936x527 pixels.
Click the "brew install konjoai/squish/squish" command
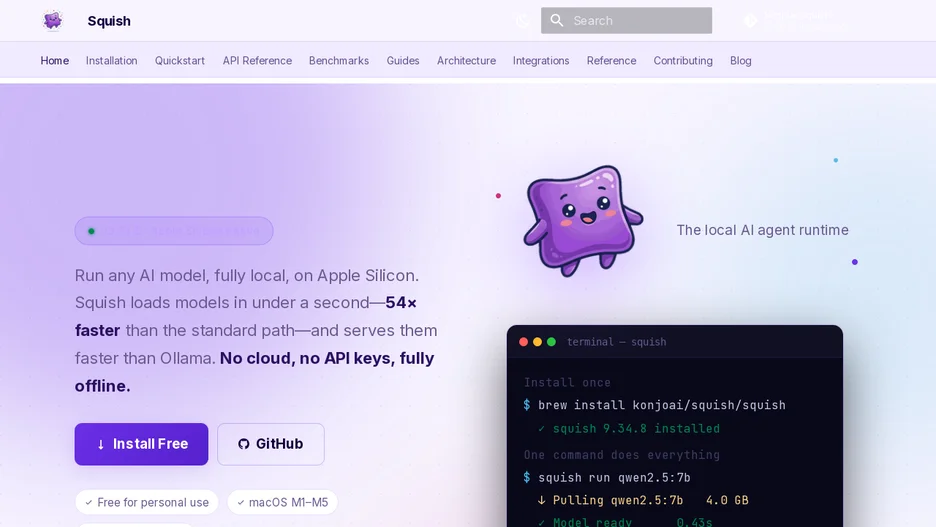point(661,405)
